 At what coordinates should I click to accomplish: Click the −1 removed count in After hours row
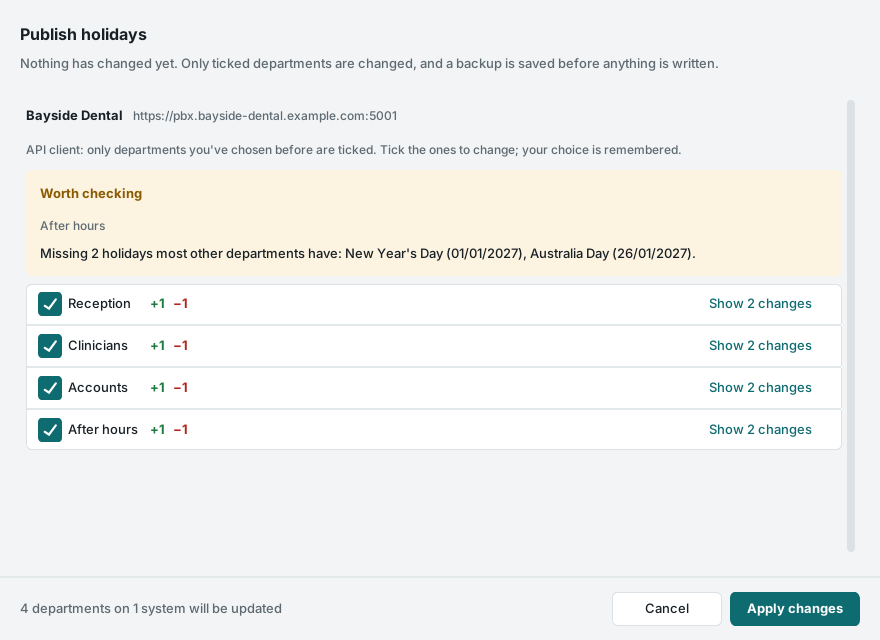181,430
